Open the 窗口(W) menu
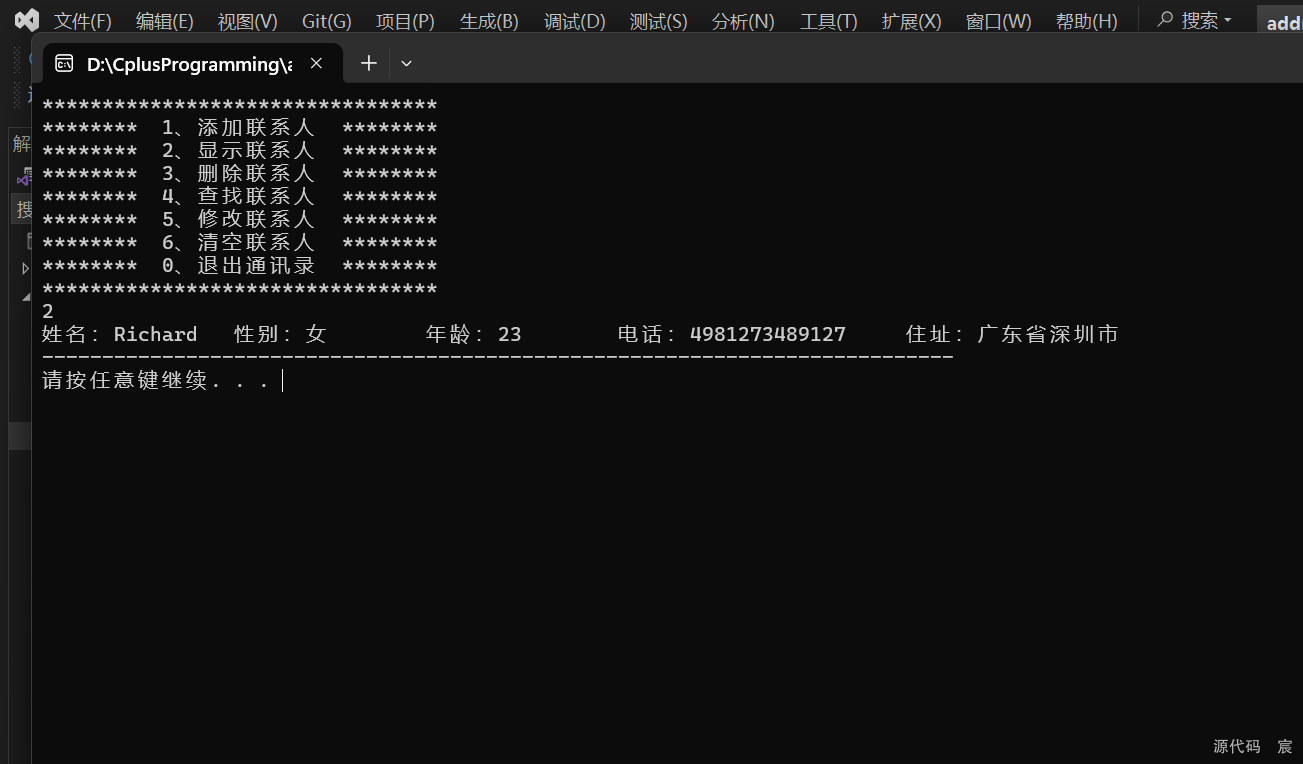This screenshot has height=764, width=1303. (998, 21)
